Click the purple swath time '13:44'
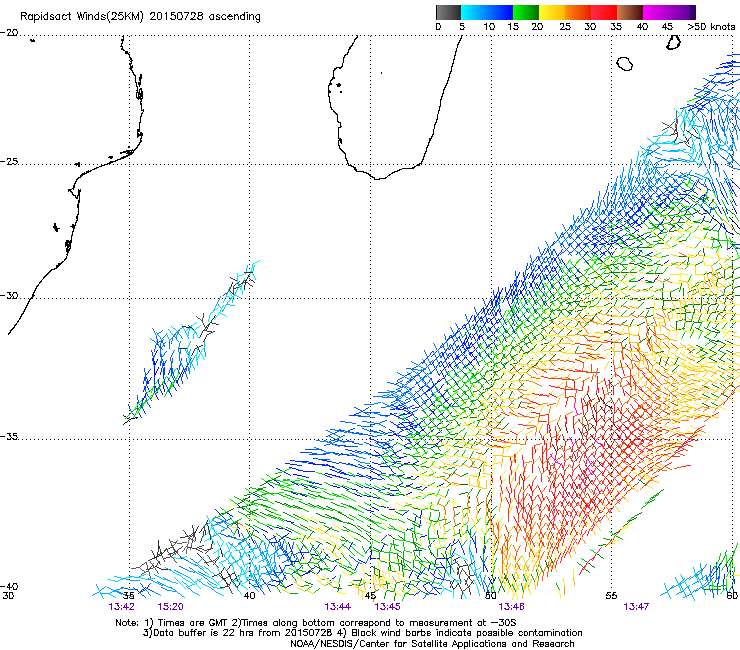This screenshot has width=740, height=650. coord(337,607)
